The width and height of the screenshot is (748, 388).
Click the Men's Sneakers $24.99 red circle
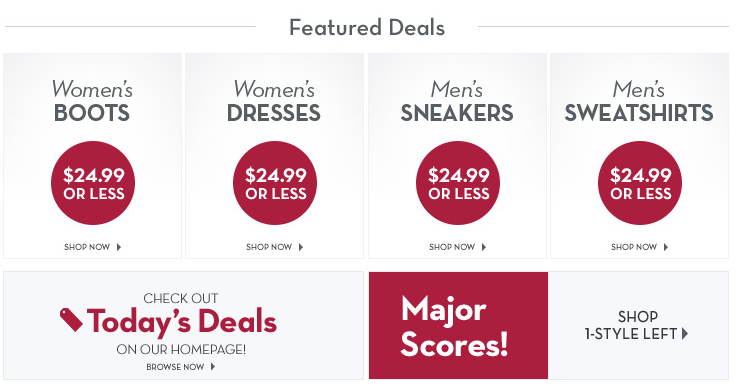458,183
